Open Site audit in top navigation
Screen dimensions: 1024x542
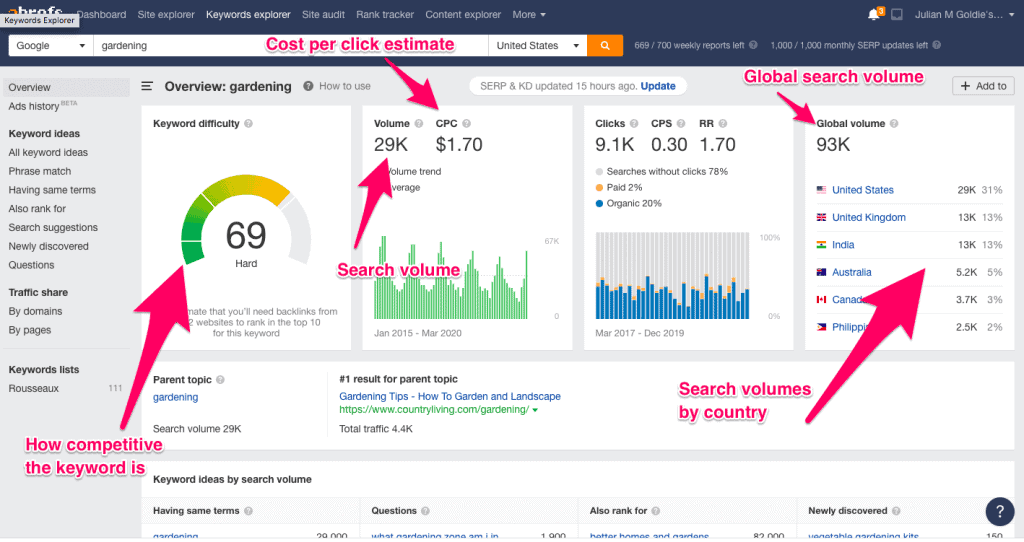[323, 14]
